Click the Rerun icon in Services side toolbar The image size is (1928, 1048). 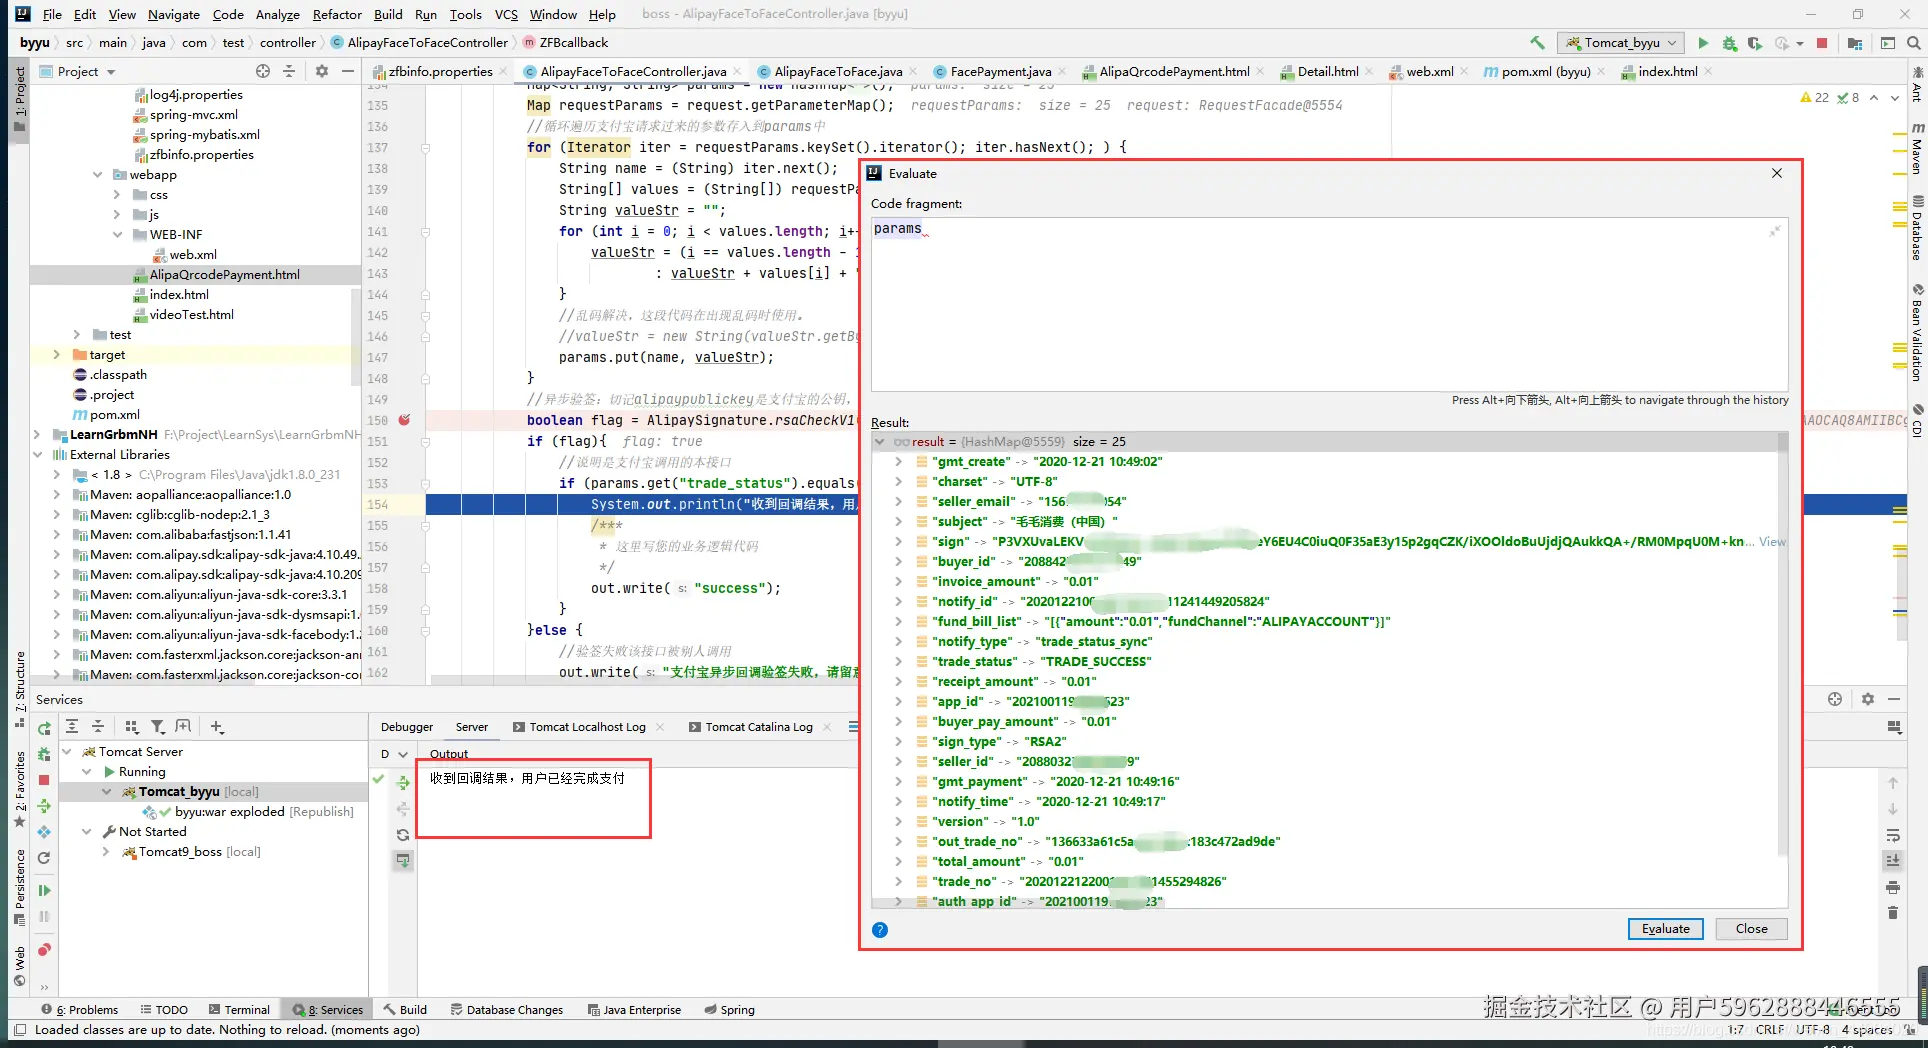coord(44,728)
